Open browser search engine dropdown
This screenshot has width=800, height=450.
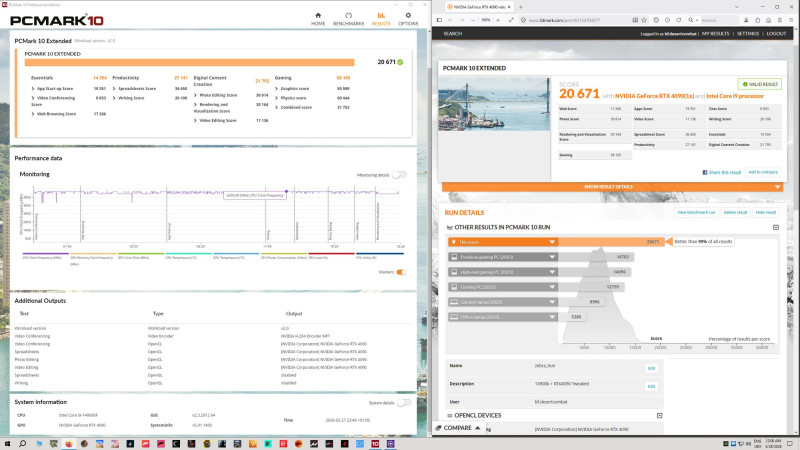(x=691, y=20)
